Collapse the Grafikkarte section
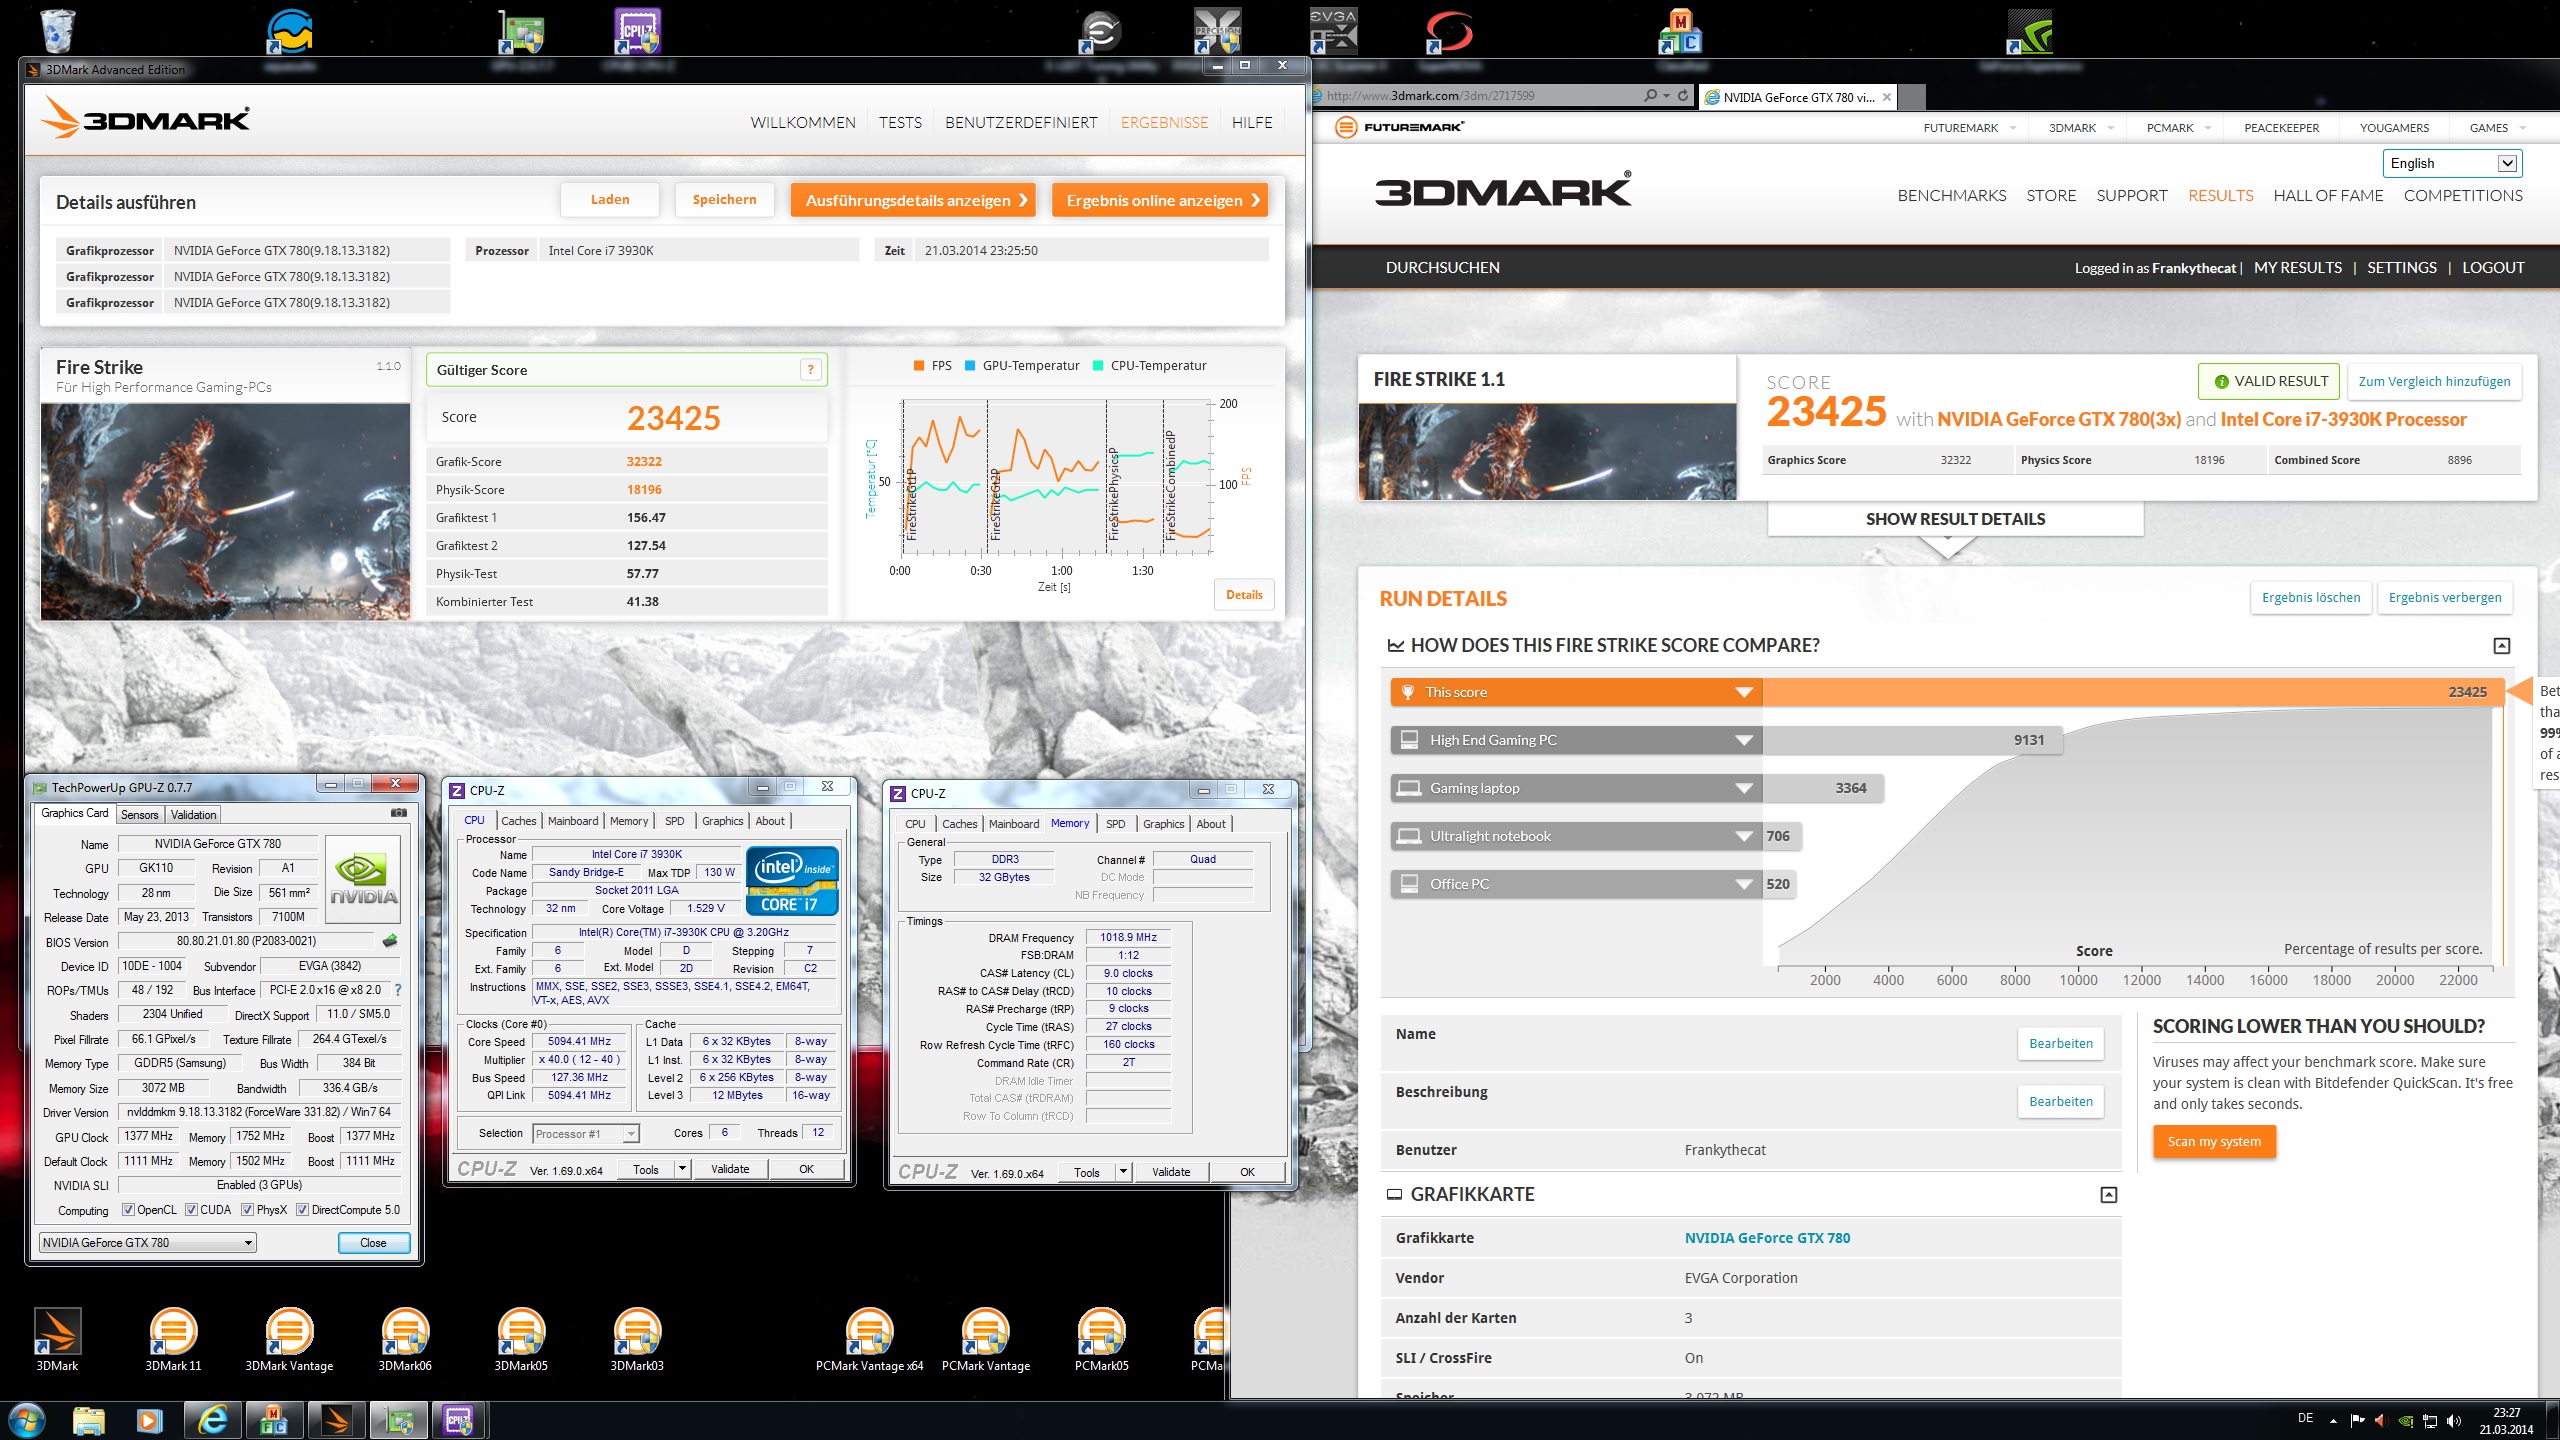This screenshot has width=2560, height=1440. pyautogui.click(x=2109, y=1195)
